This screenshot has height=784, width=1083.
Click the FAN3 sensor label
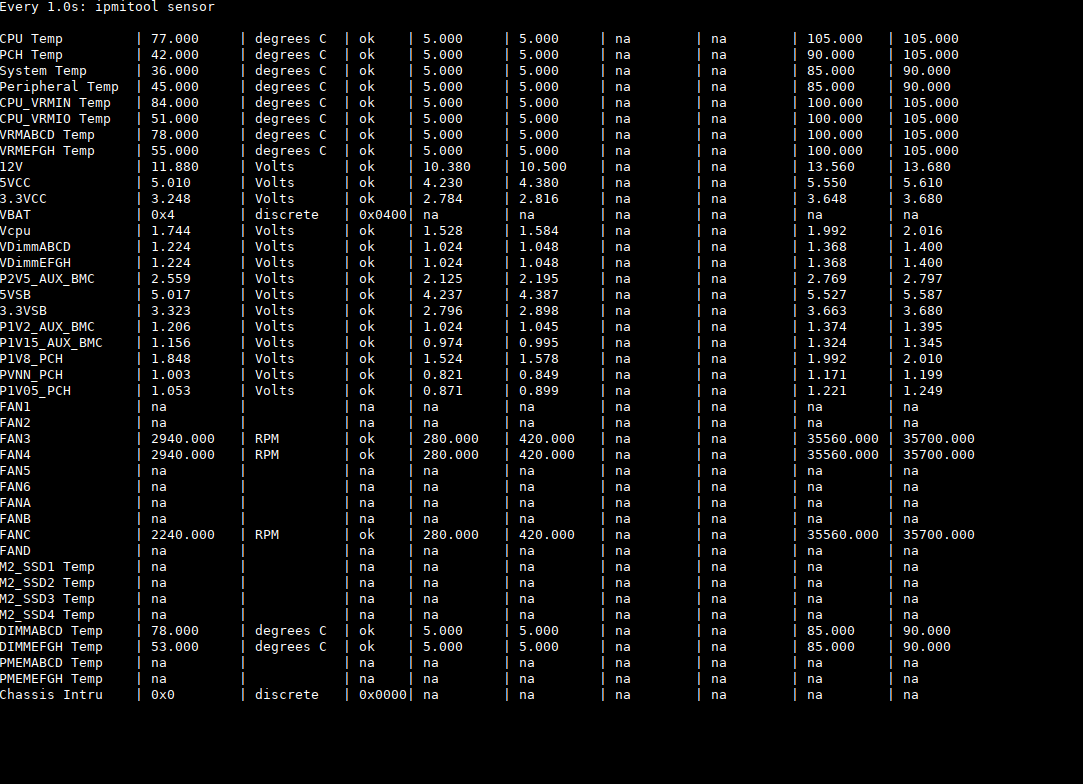point(15,439)
